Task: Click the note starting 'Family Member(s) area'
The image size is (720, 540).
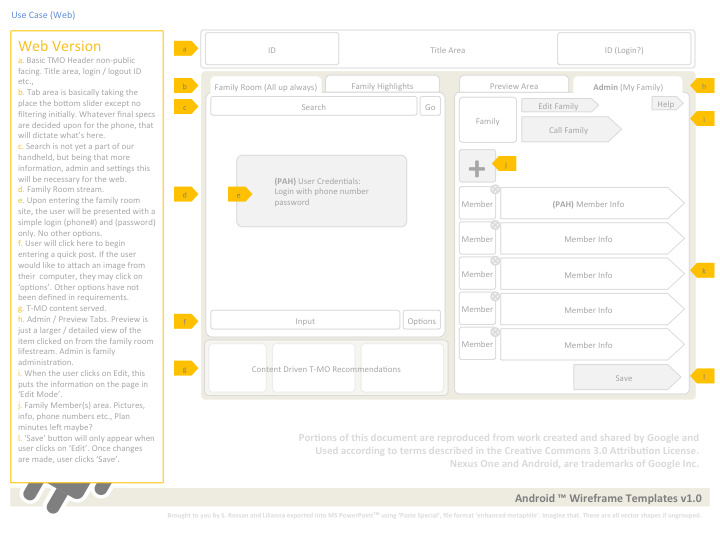Action: (81, 416)
